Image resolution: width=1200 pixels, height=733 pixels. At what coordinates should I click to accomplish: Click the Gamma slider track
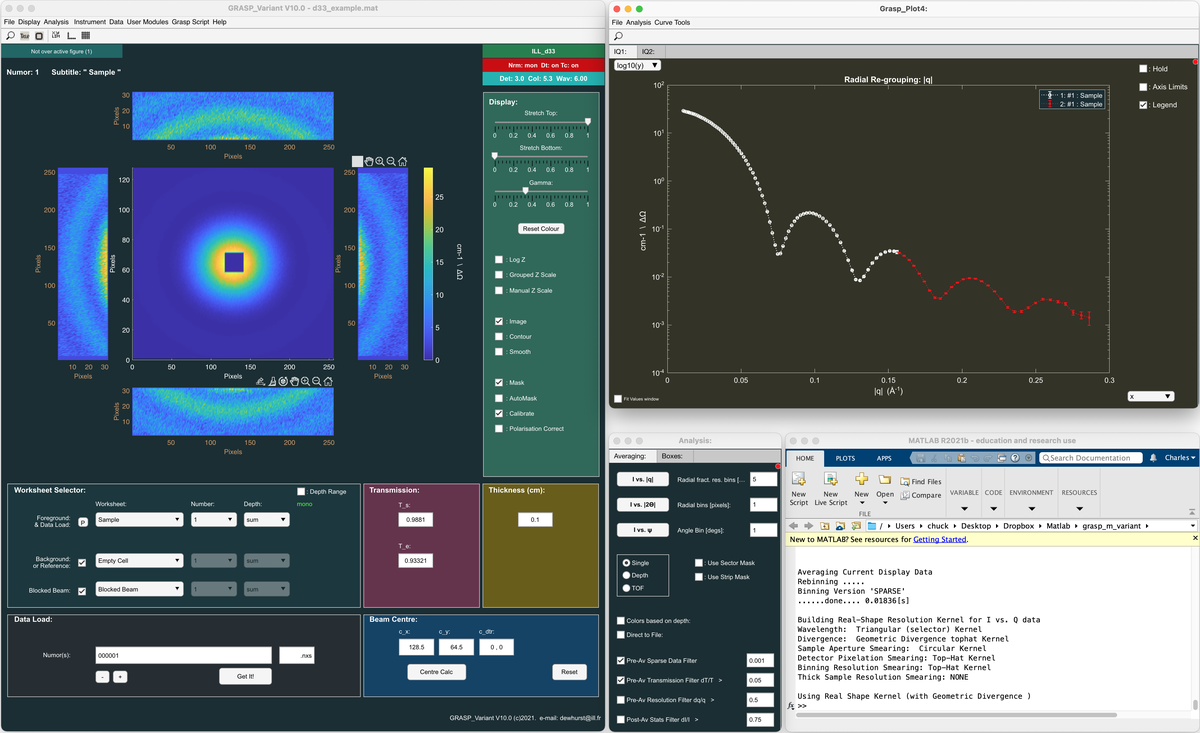click(x=540, y=190)
